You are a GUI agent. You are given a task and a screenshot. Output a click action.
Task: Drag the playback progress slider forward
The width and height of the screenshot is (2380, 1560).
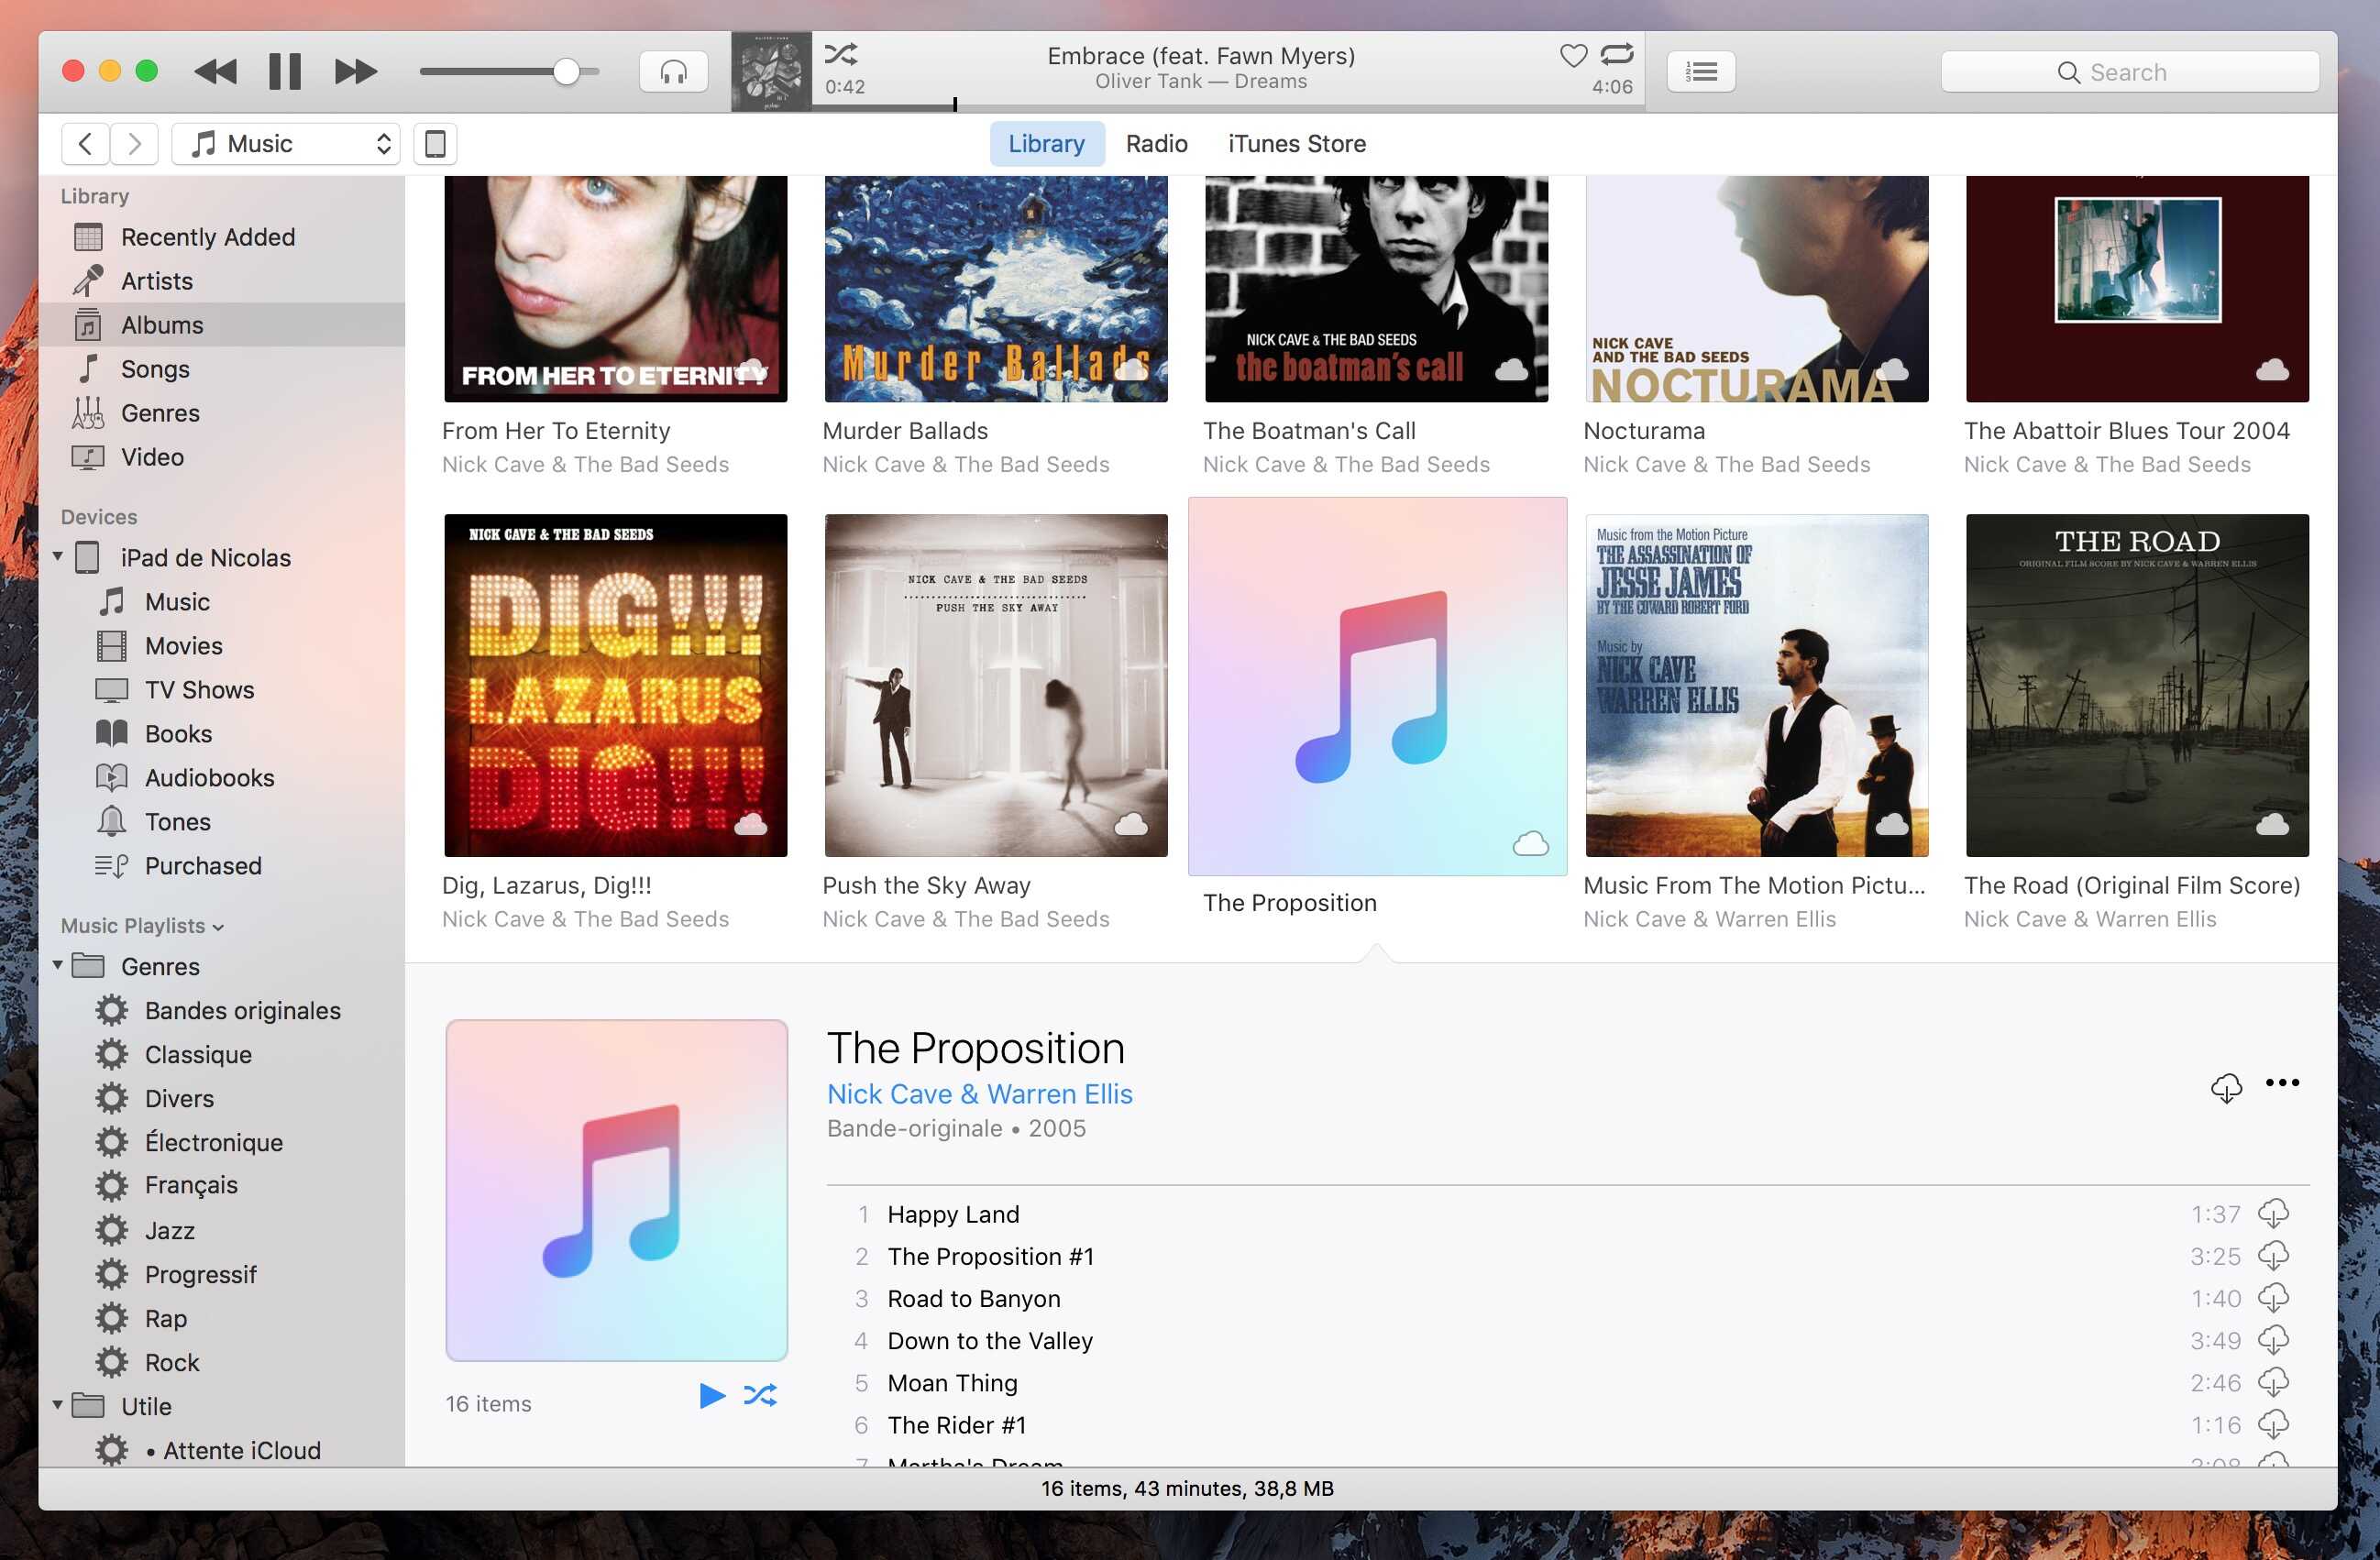click(x=1218, y=101)
